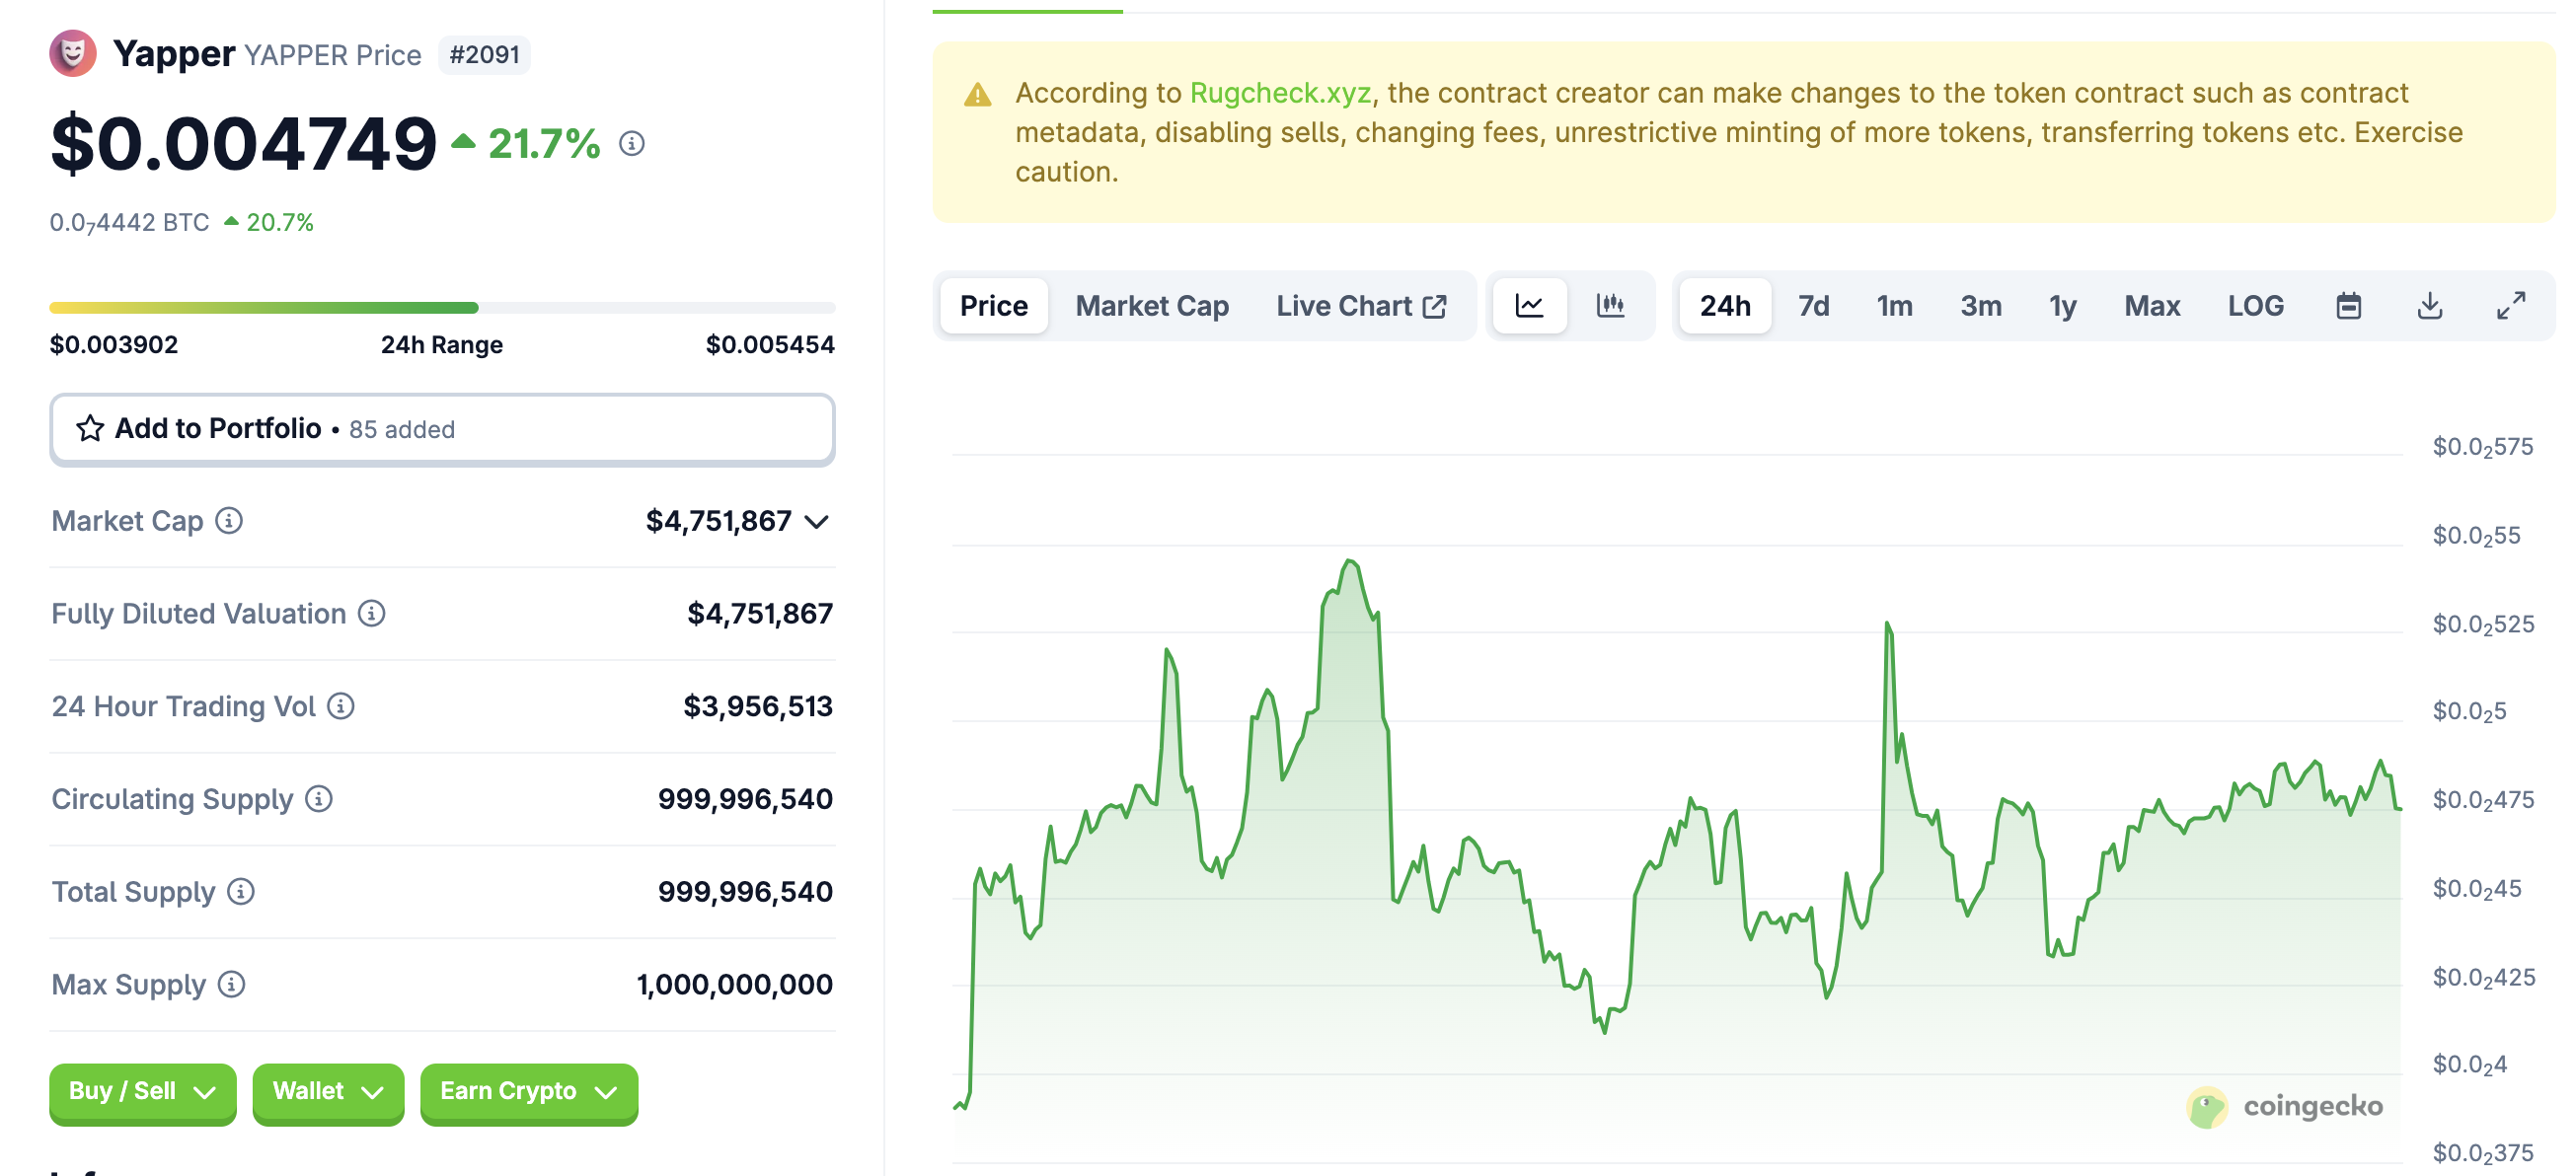Viewport: 2576px width, 1176px height.
Task: Select the Max timeframe option
Action: [x=2152, y=306]
